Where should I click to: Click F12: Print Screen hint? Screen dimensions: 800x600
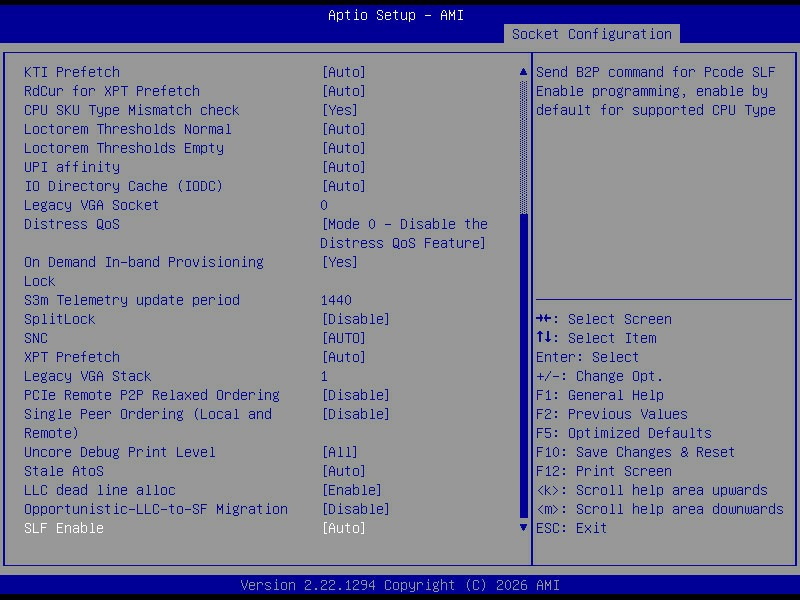tap(604, 471)
